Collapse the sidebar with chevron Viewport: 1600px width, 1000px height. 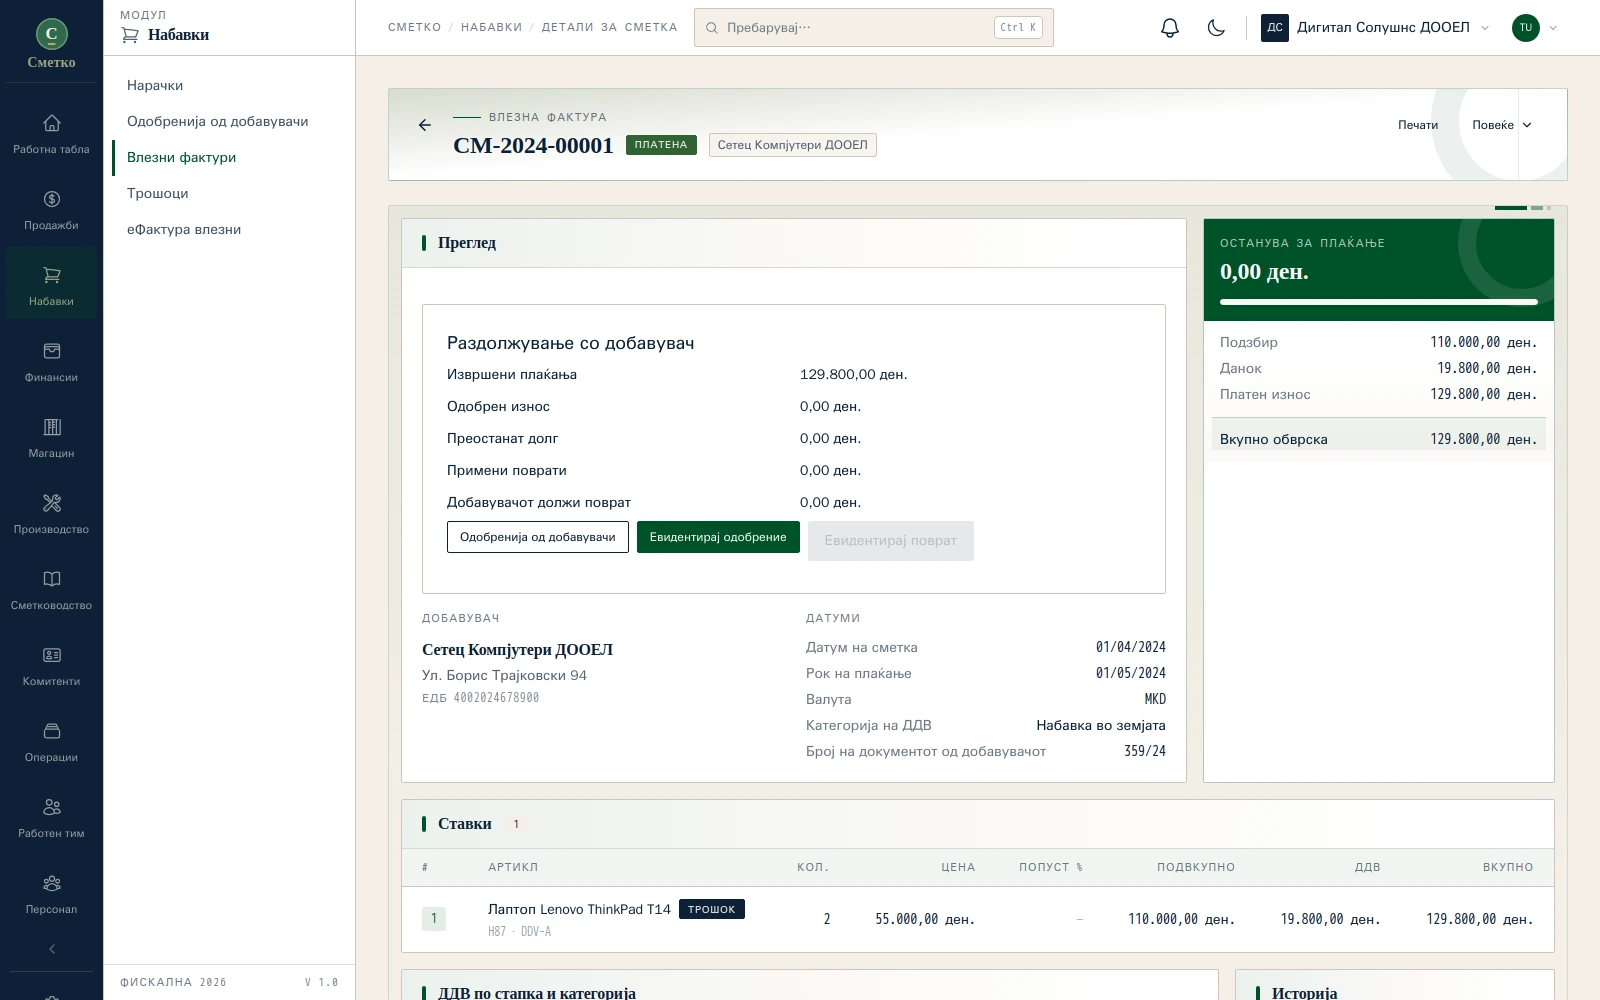[x=52, y=949]
